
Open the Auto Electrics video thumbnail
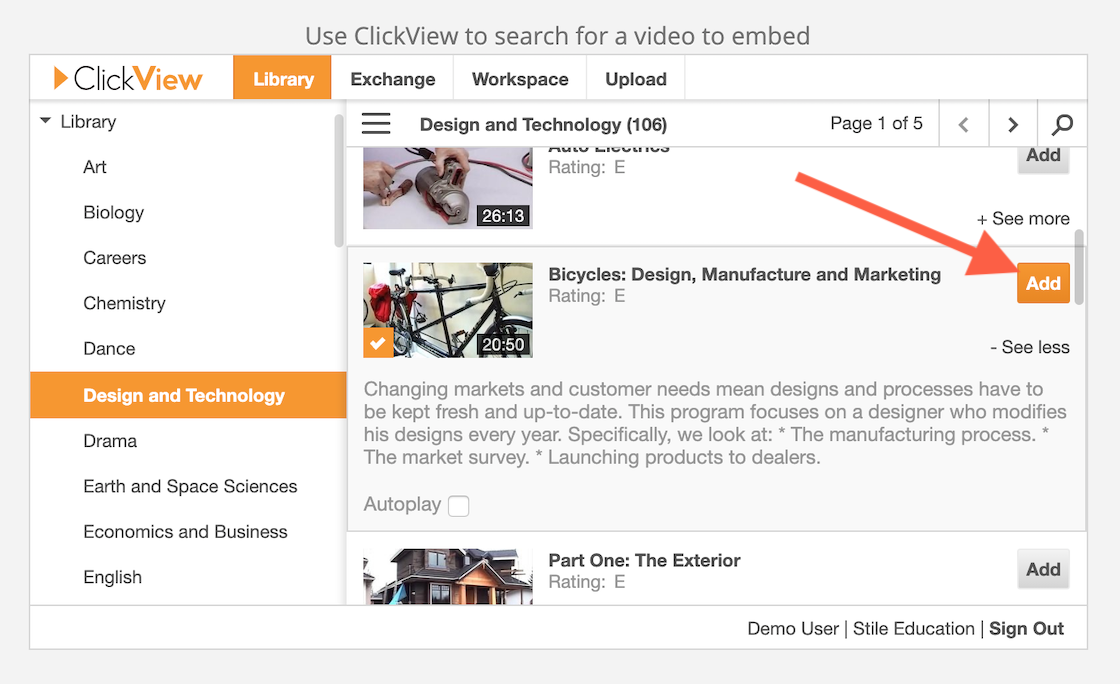pyautogui.click(x=448, y=188)
